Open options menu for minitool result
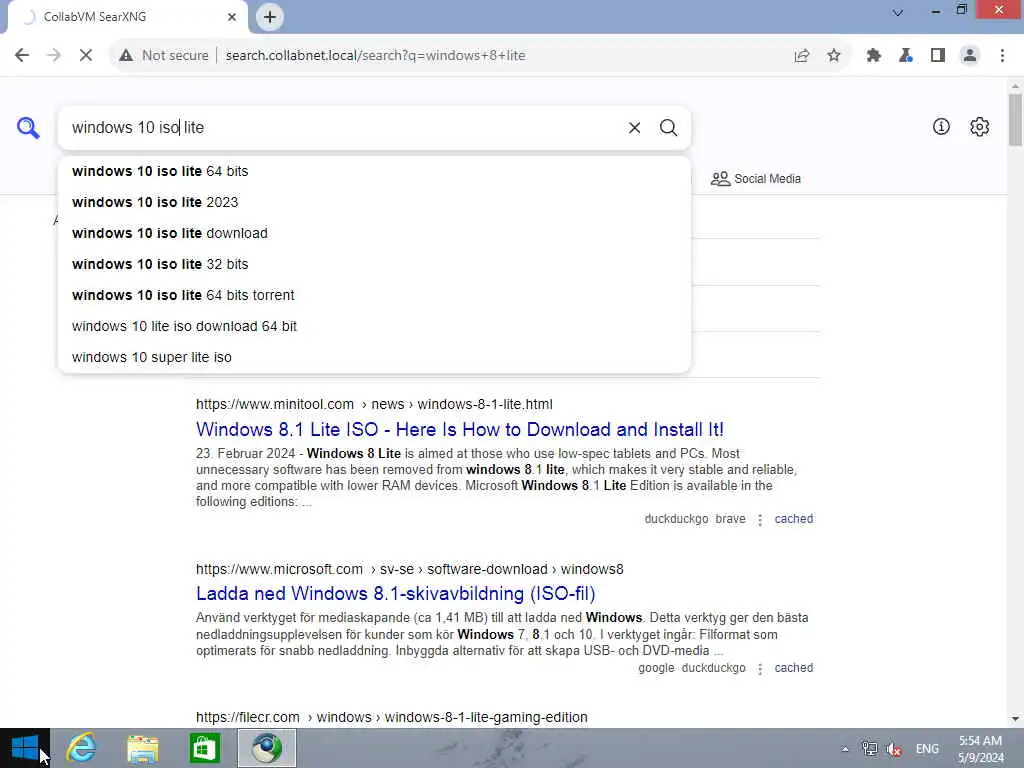 click(760, 520)
